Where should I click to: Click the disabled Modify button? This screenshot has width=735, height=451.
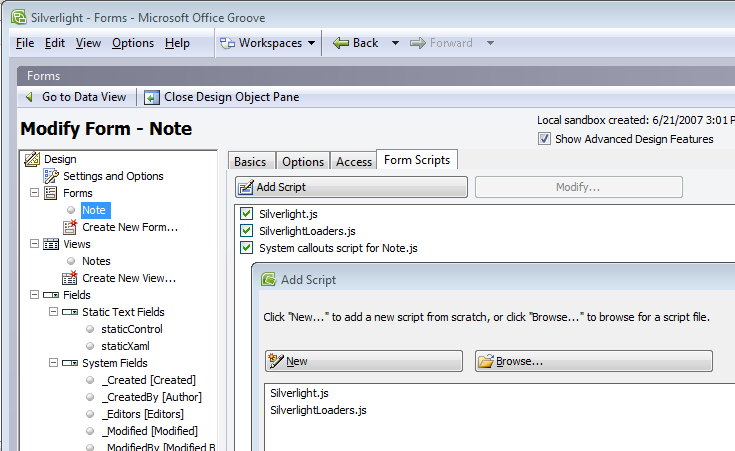point(578,187)
